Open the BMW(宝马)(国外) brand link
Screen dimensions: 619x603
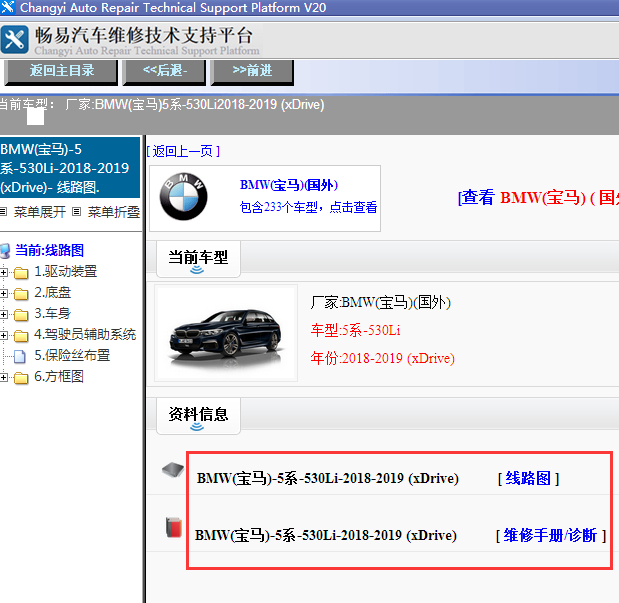click(289, 185)
